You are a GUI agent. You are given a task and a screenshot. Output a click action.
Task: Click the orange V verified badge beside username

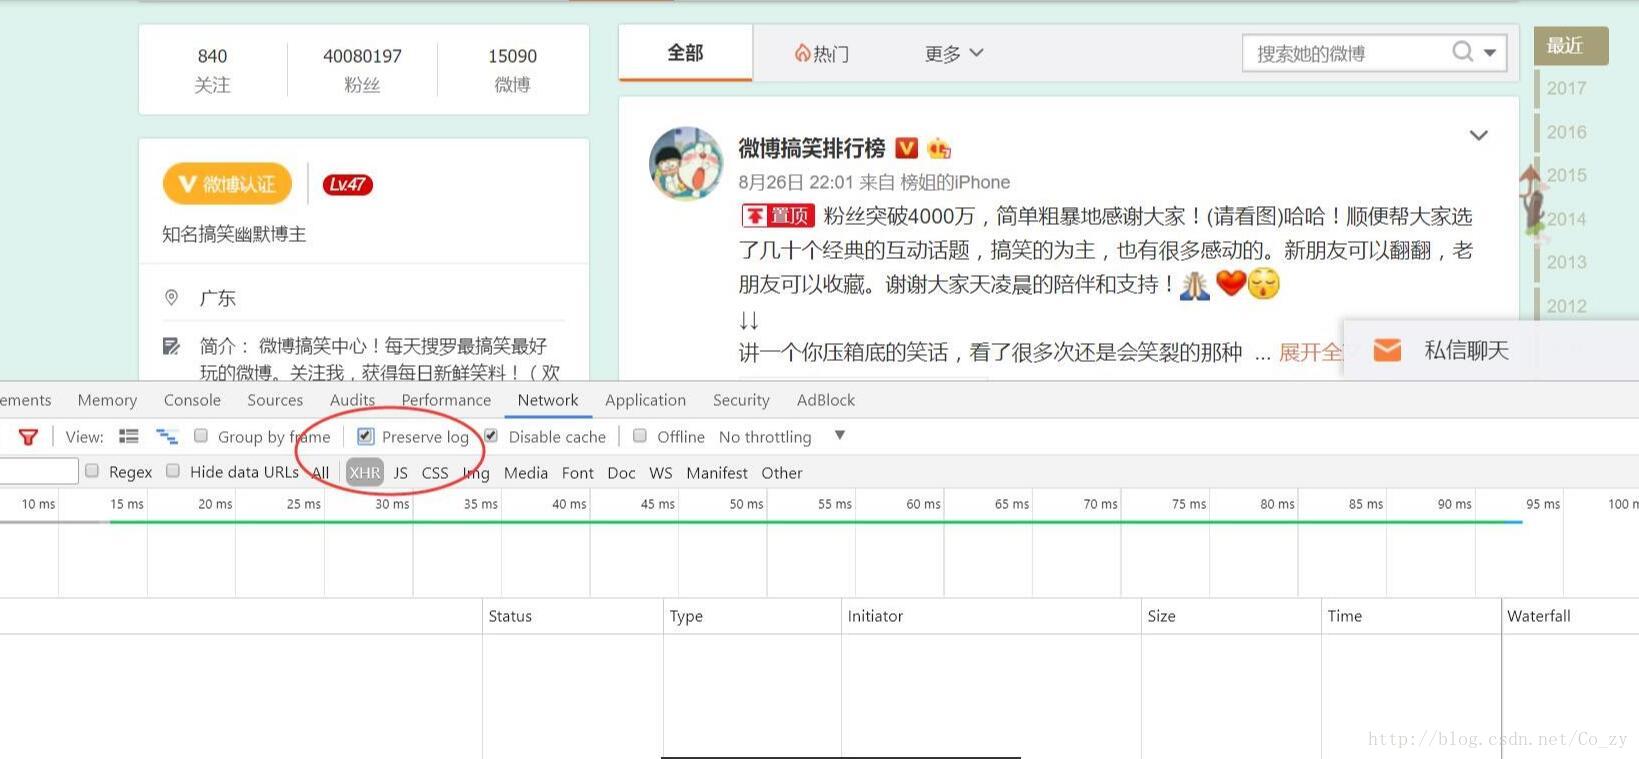(x=906, y=148)
